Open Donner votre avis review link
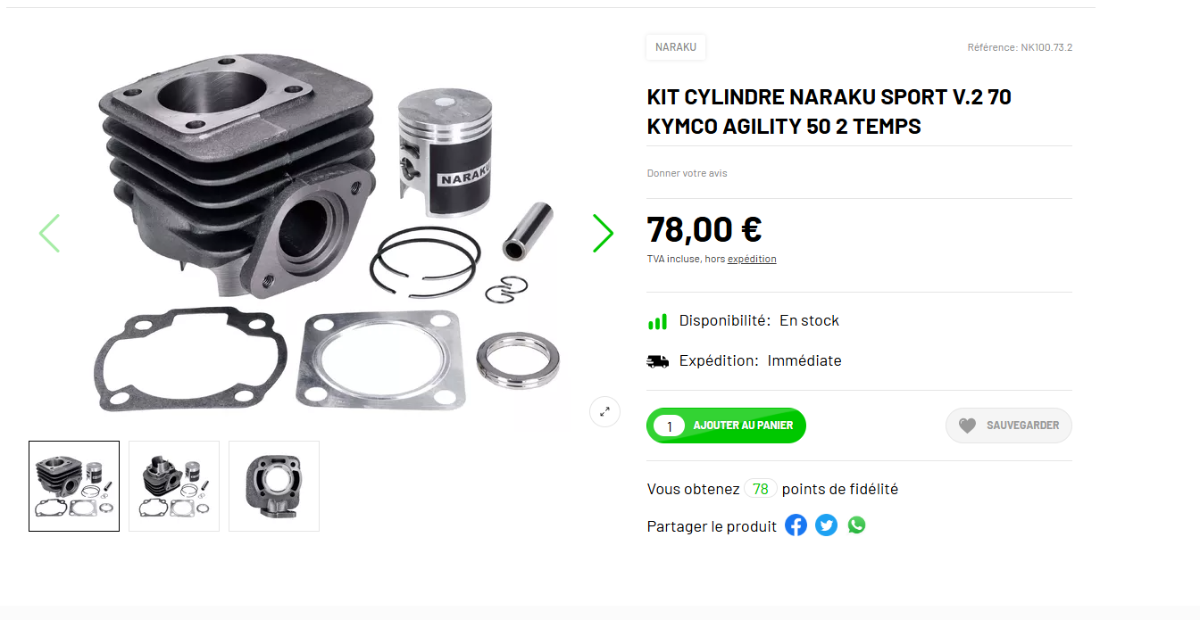This screenshot has width=1200, height=620. click(687, 173)
